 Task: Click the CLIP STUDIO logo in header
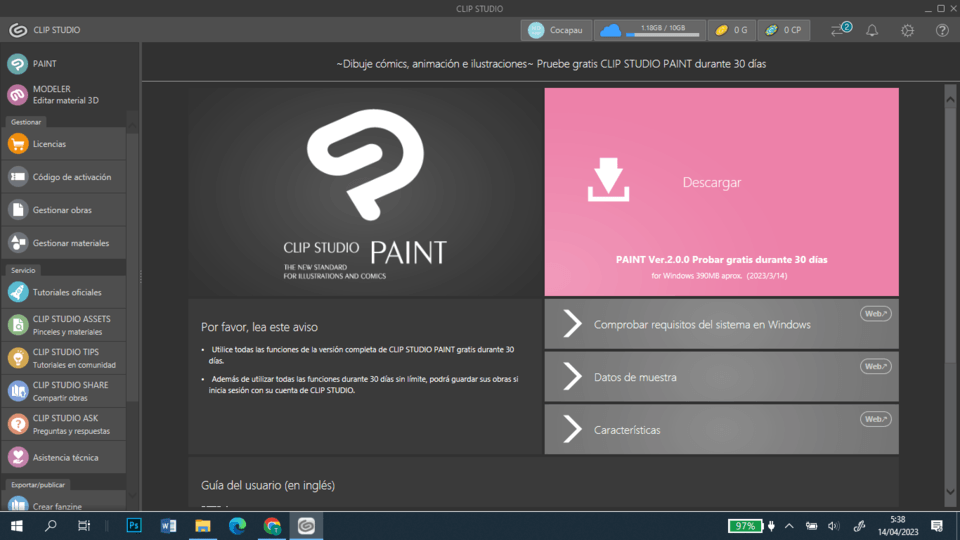[x=18, y=30]
